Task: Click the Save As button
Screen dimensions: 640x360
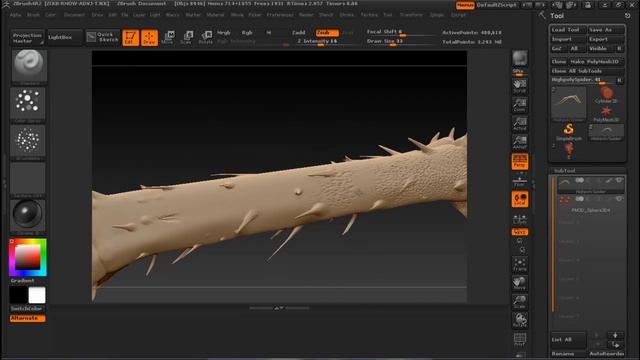Action: [606, 30]
